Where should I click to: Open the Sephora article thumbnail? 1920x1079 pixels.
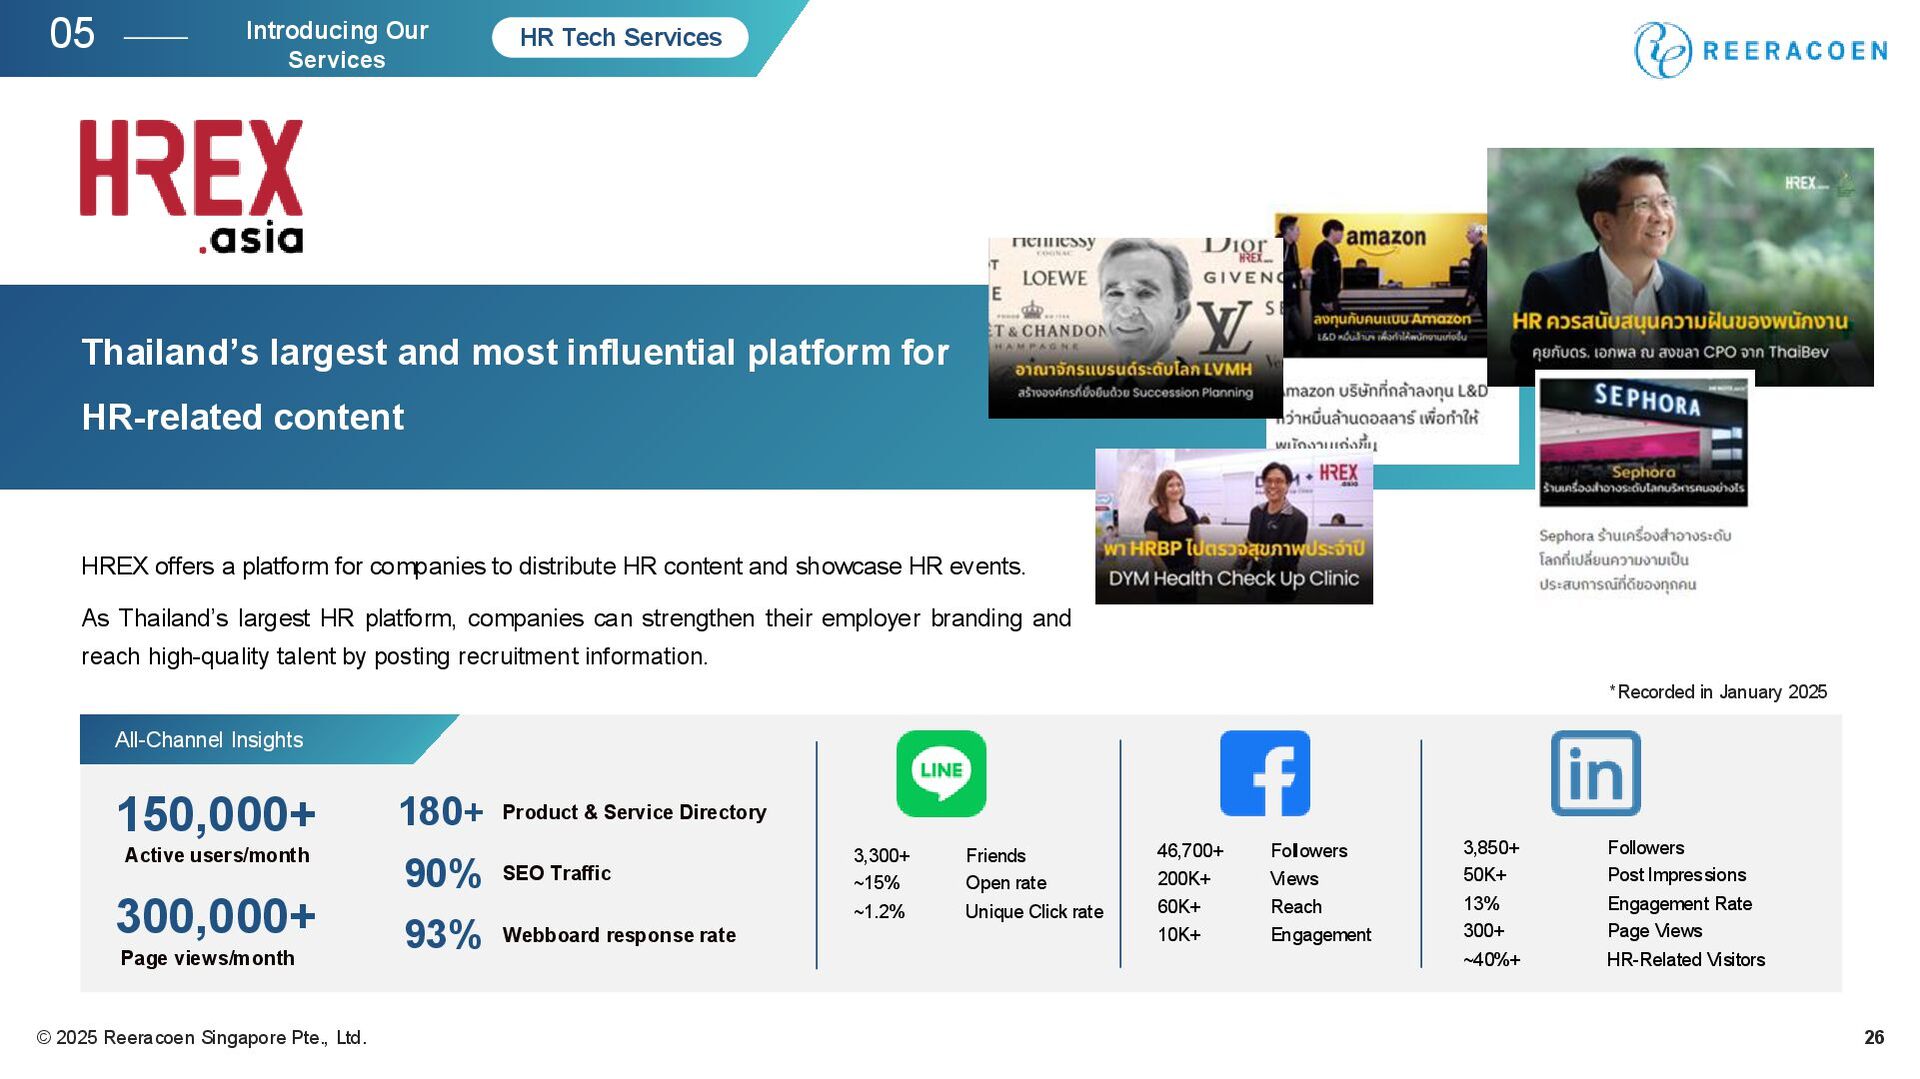1643,440
